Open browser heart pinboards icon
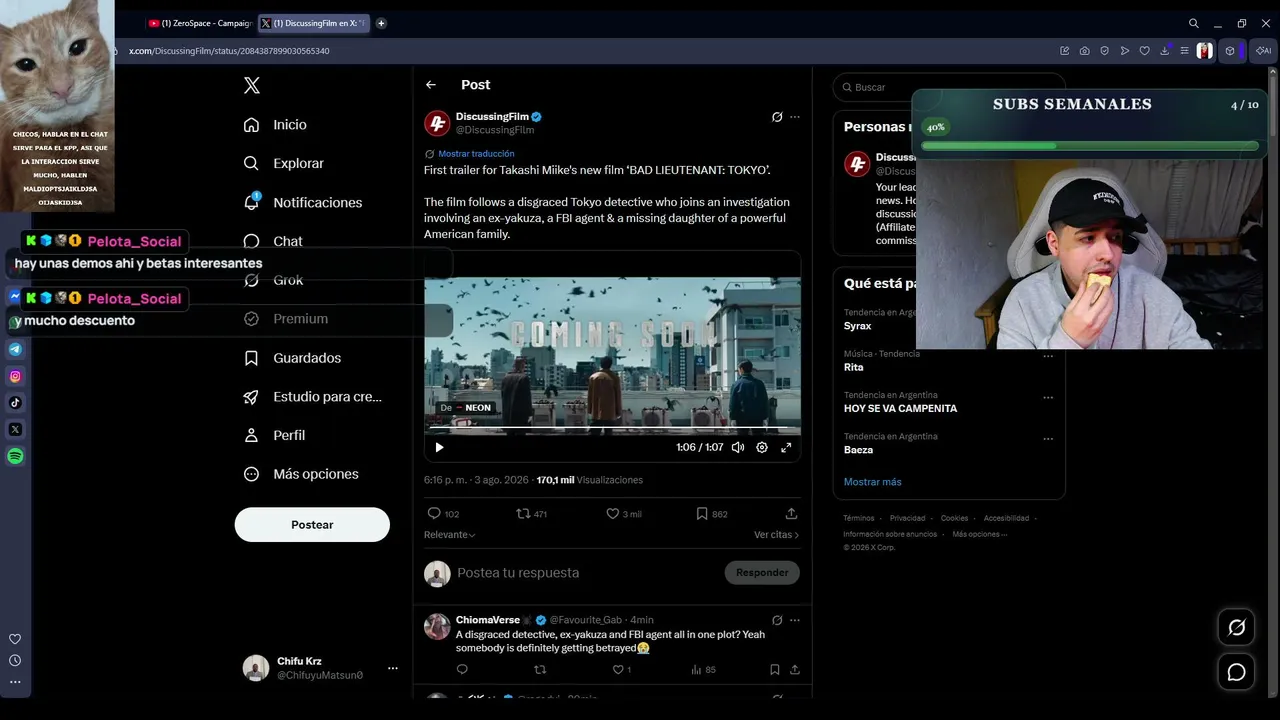 (x=1145, y=51)
